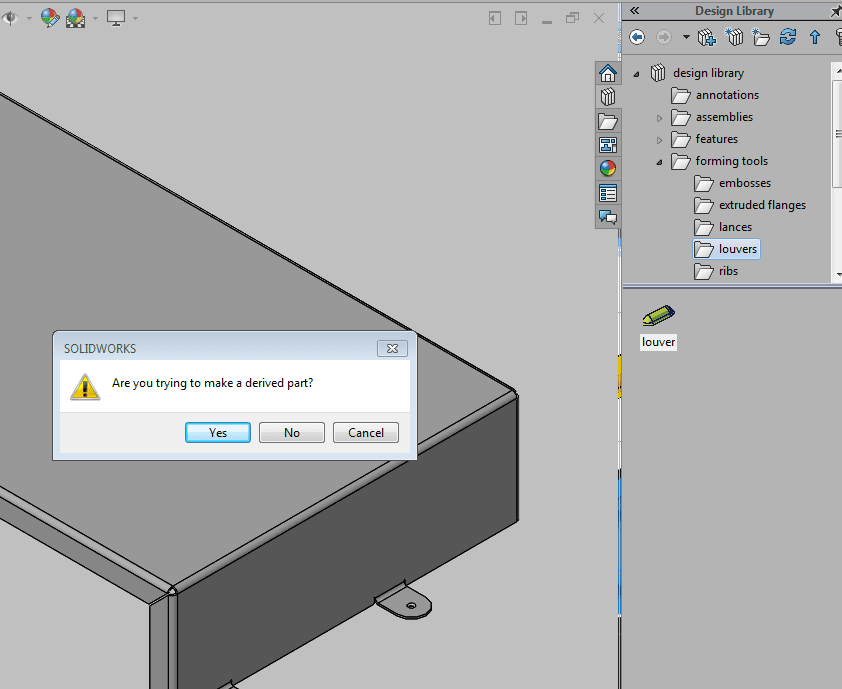Select the lances folder

tap(735, 227)
